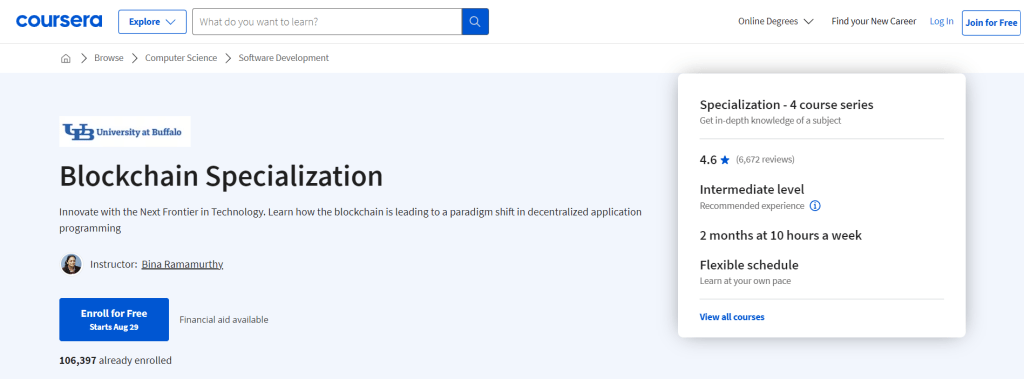Viewport: 1024px width, 379px height.
Task: Expand the Online Degrees menu
Action: (775, 22)
